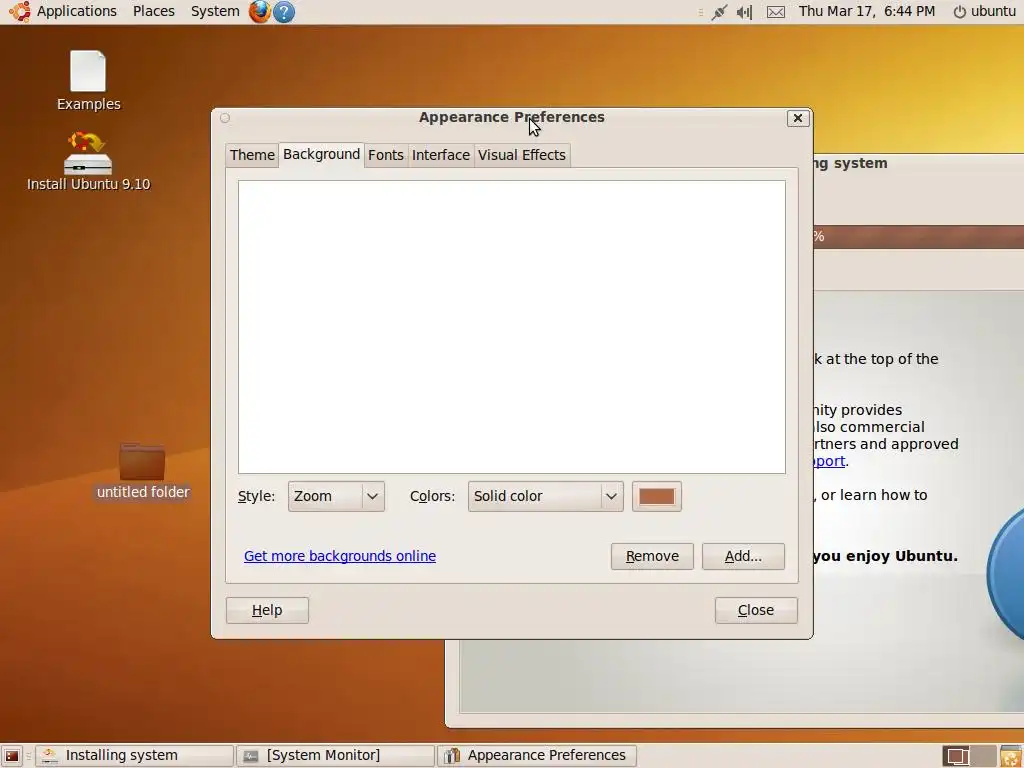Switch to second workspace in switcher
Screen dimensions: 1024x768
[983, 756]
